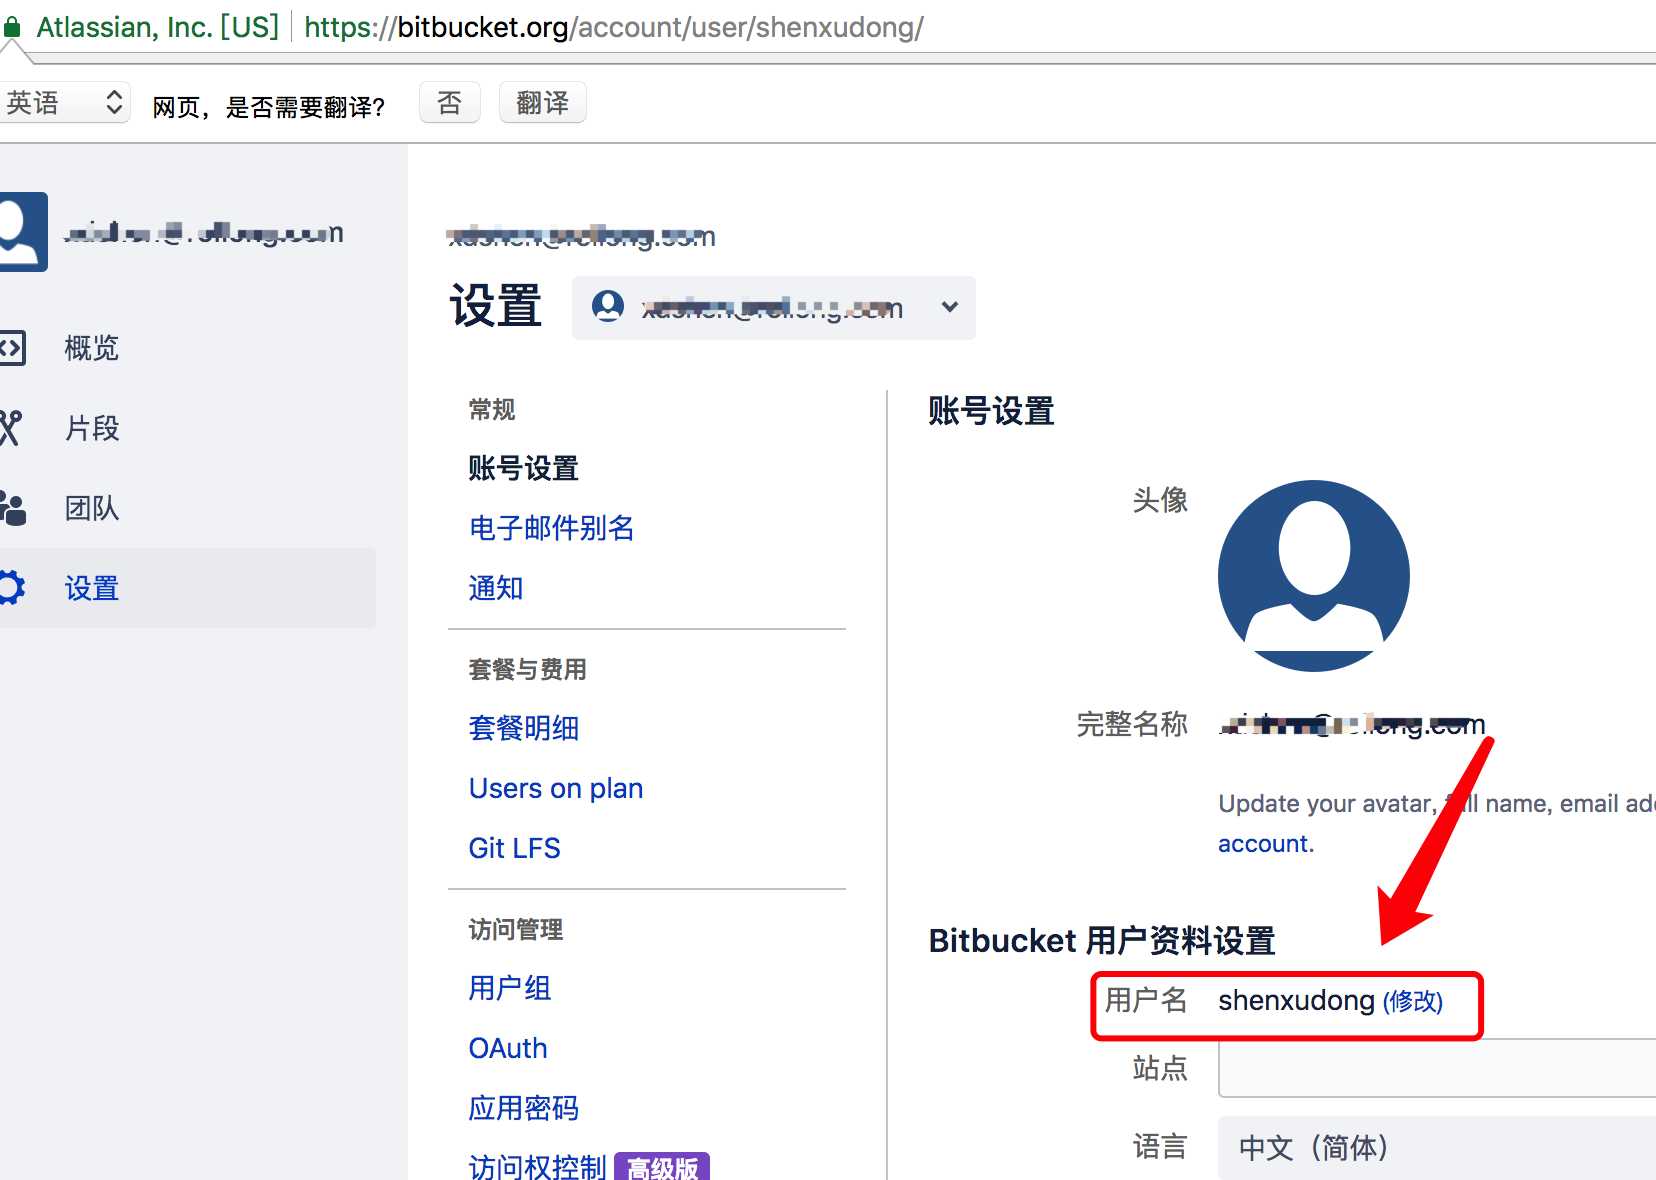Click the 翻译 translate button
Image resolution: width=1656 pixels, height=1180 pixels.
(542, 103)
